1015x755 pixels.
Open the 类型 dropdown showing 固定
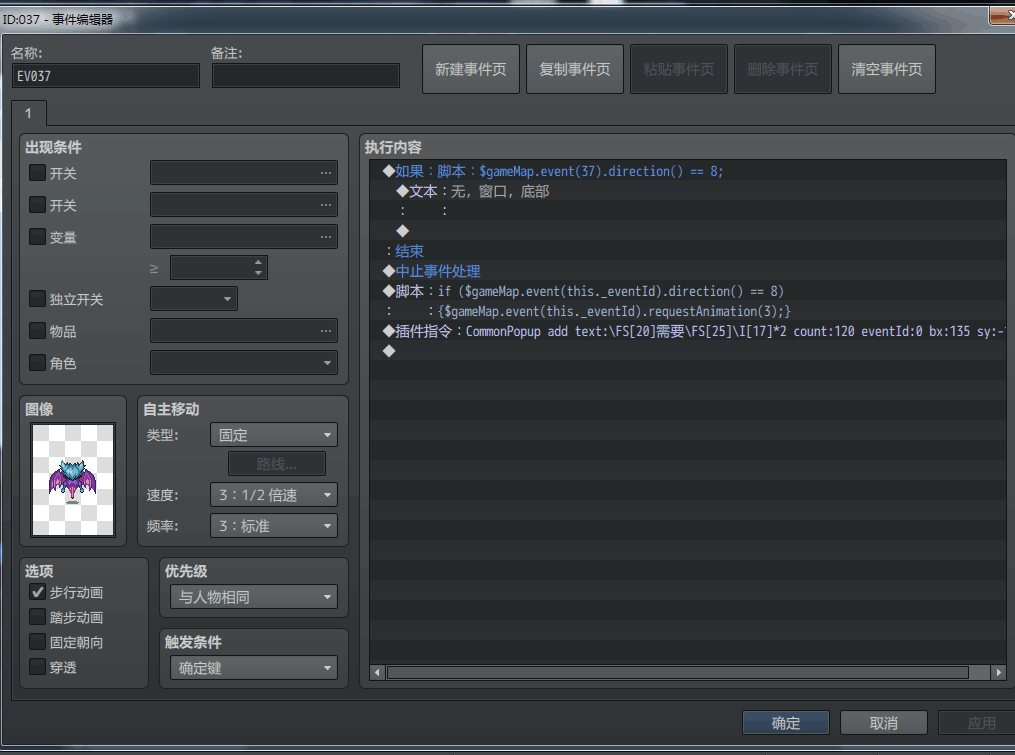(274, 434)
